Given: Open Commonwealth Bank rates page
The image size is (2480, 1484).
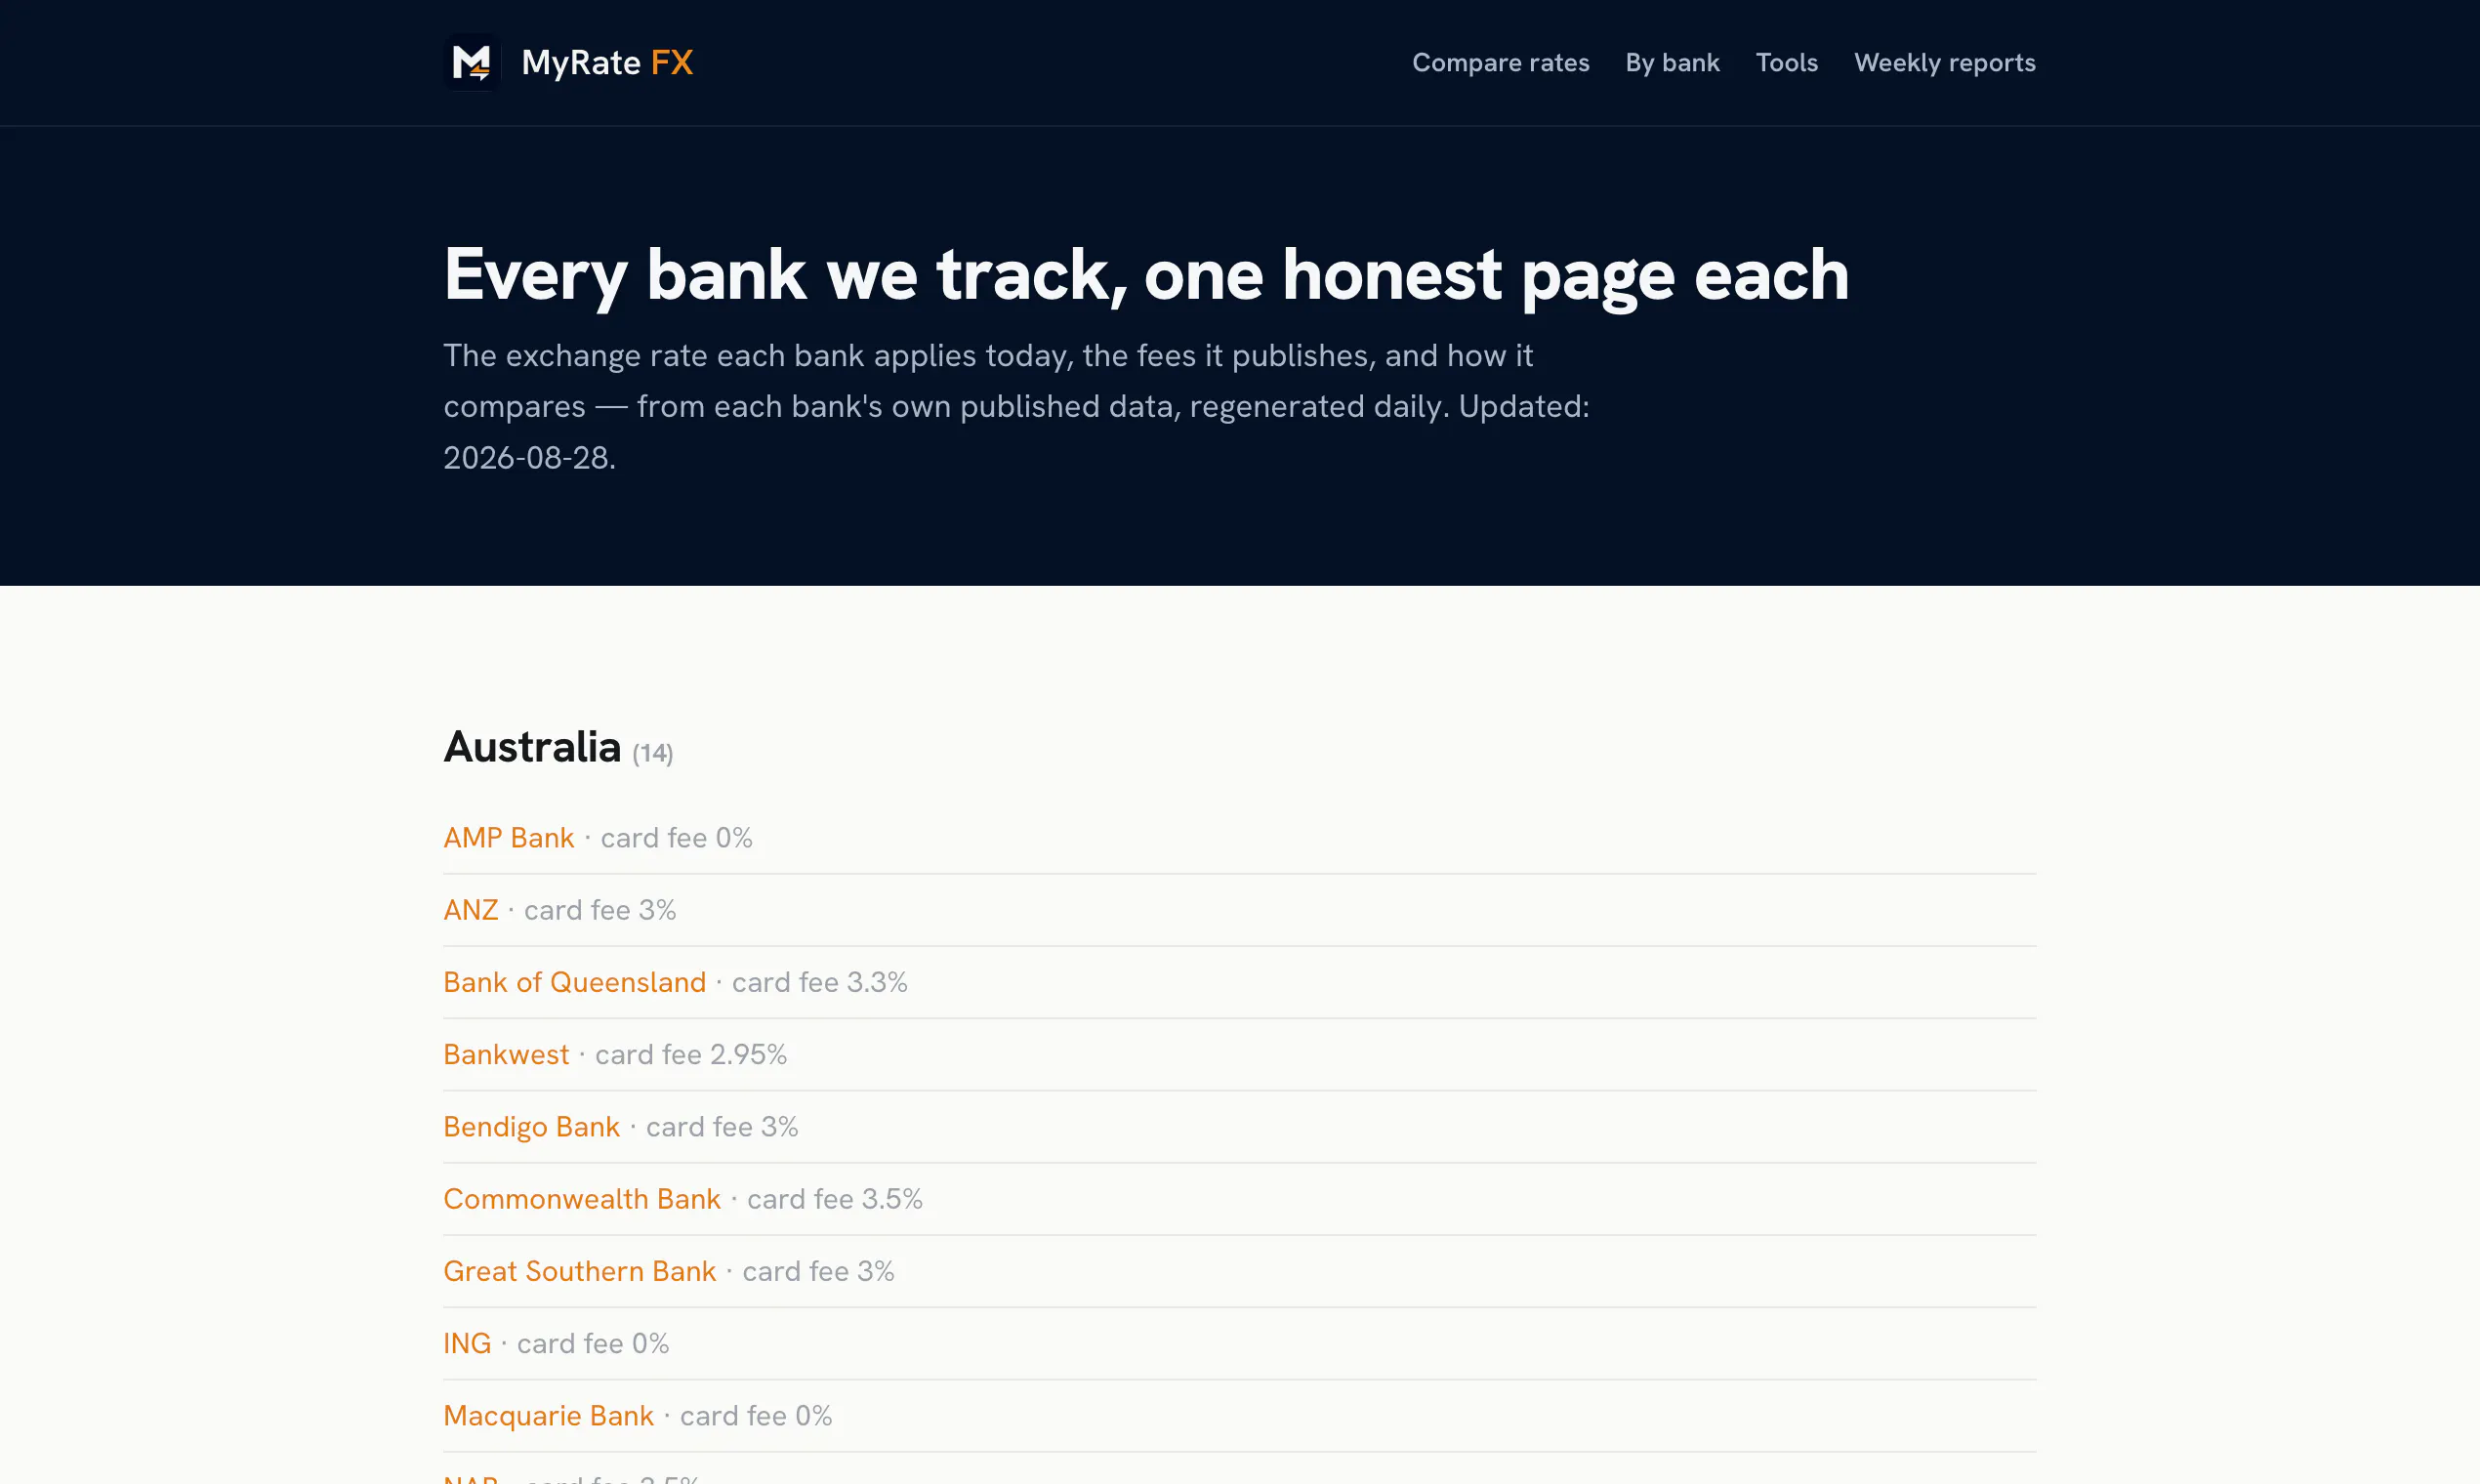Looking at the screenshot, I should tap(581, 1198).
